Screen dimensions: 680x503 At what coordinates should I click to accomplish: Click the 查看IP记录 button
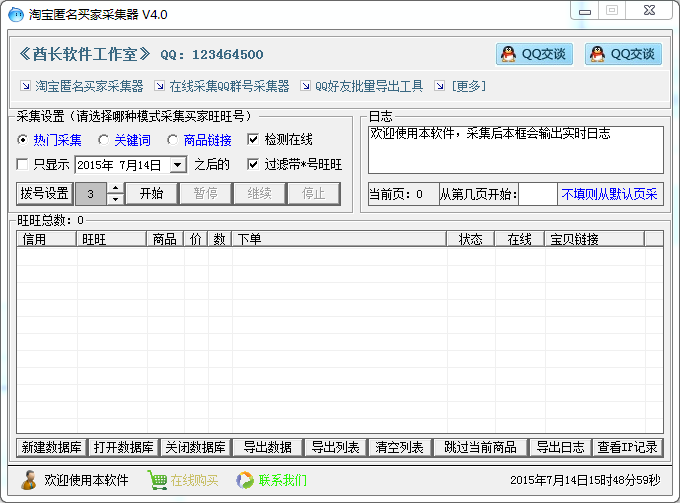click(x=628, y=447)
